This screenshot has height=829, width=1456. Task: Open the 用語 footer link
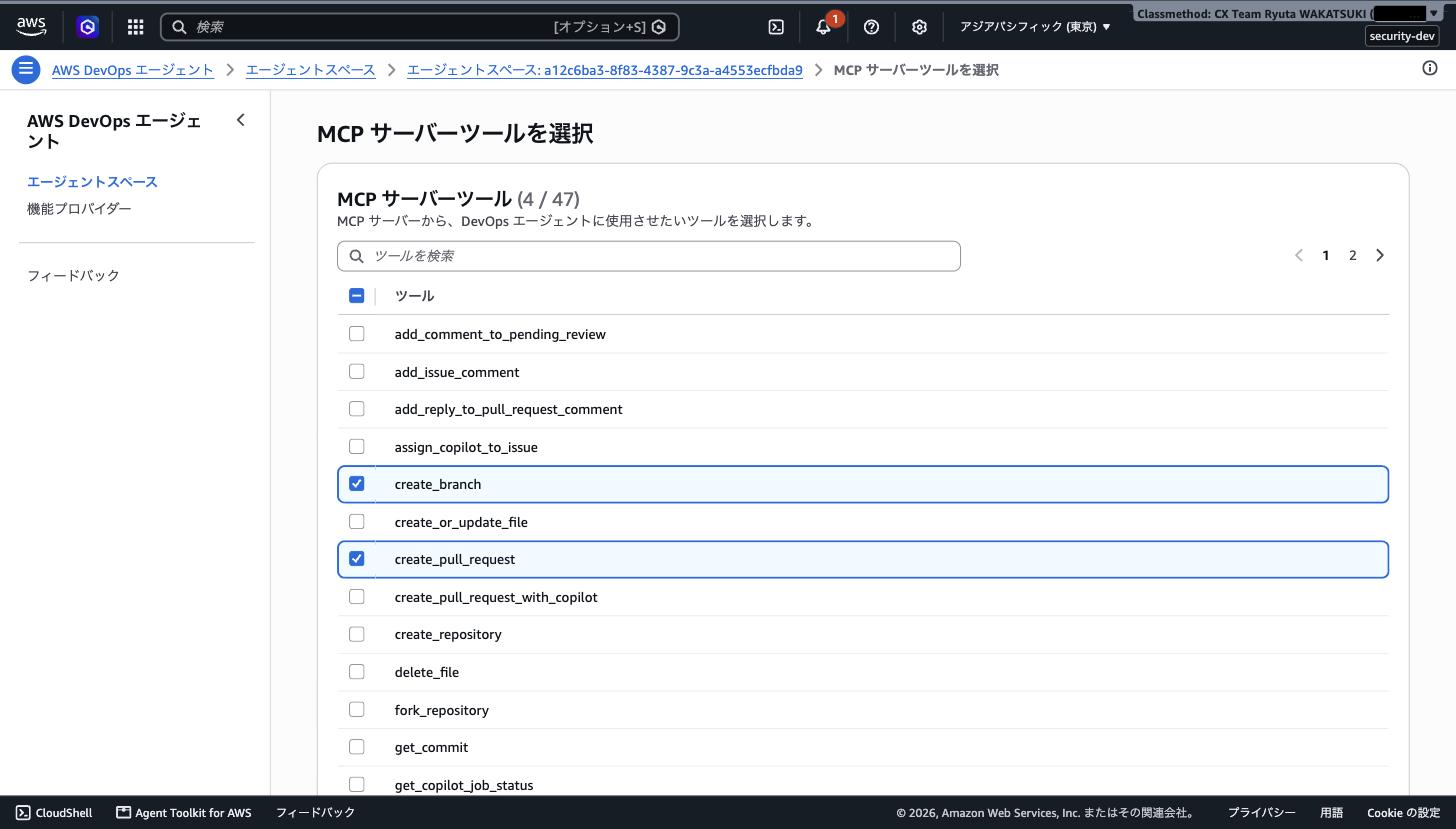coord(1331,813)
